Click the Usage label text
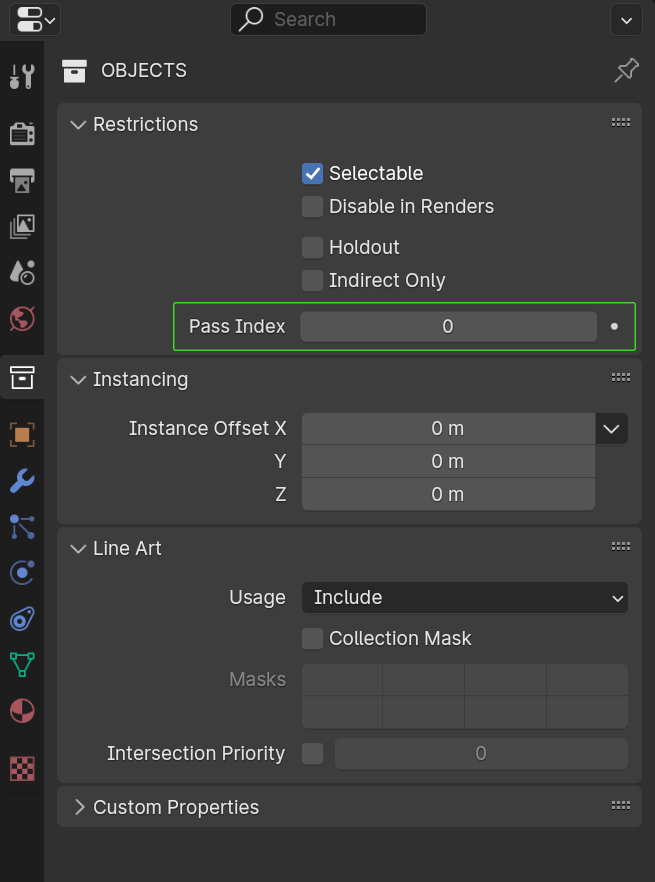The image size is (655, 882). (257, 597)
